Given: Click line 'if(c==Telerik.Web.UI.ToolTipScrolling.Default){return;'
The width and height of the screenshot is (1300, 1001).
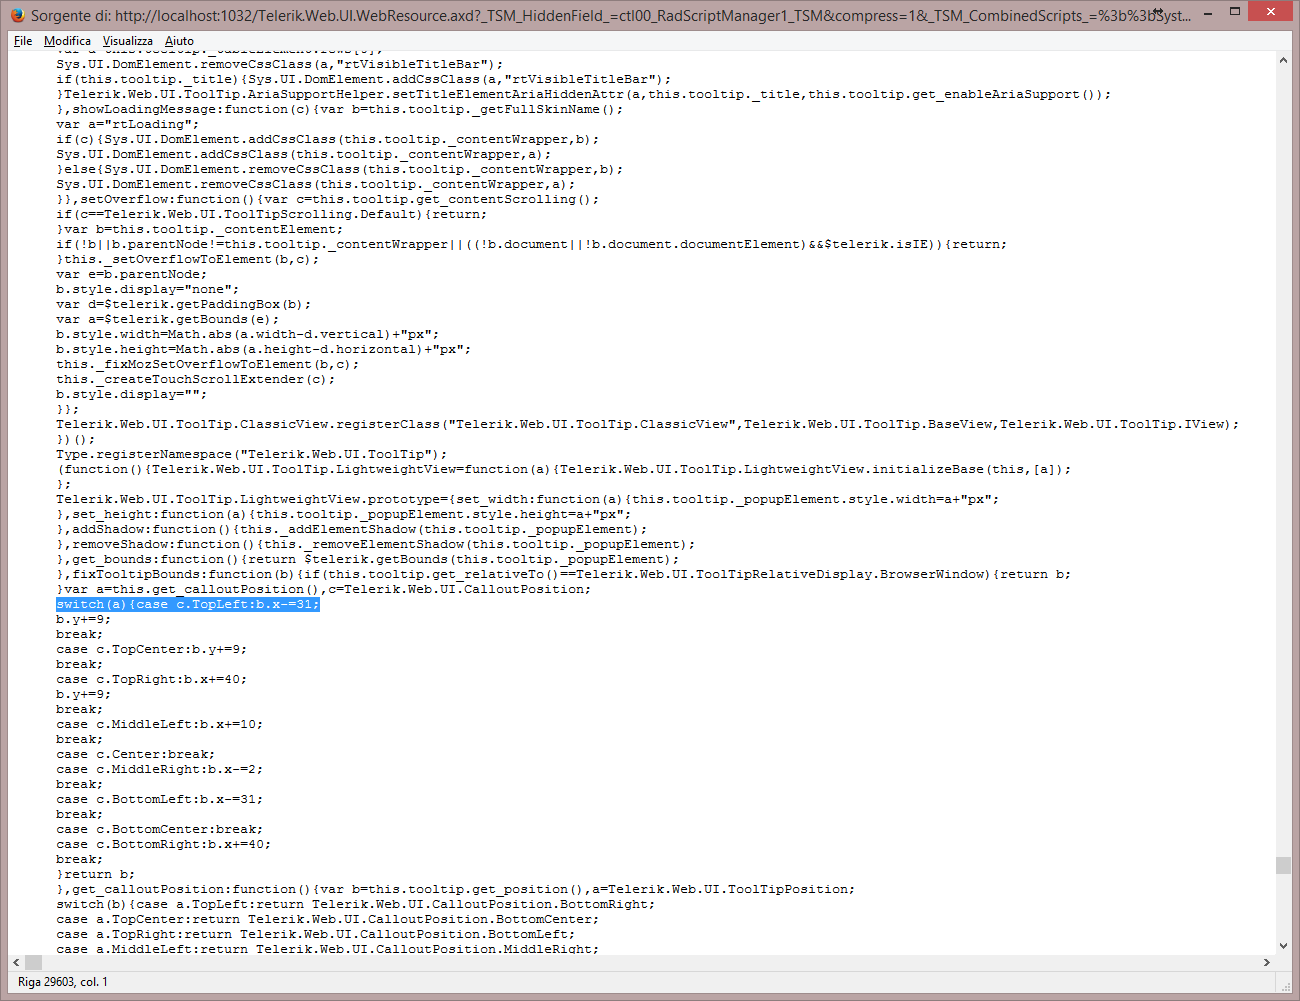Looking at the screenshot, I should click(x=271, y=215).
